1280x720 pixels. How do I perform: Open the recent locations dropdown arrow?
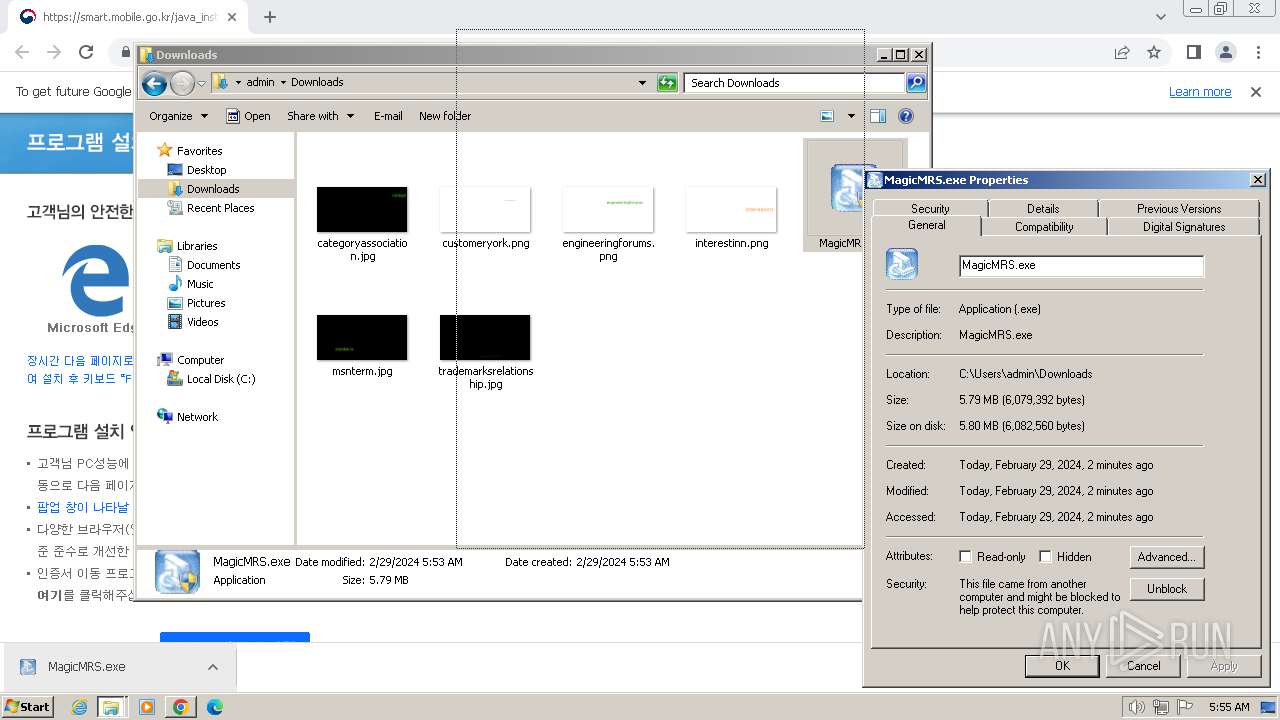pos(201,83)
